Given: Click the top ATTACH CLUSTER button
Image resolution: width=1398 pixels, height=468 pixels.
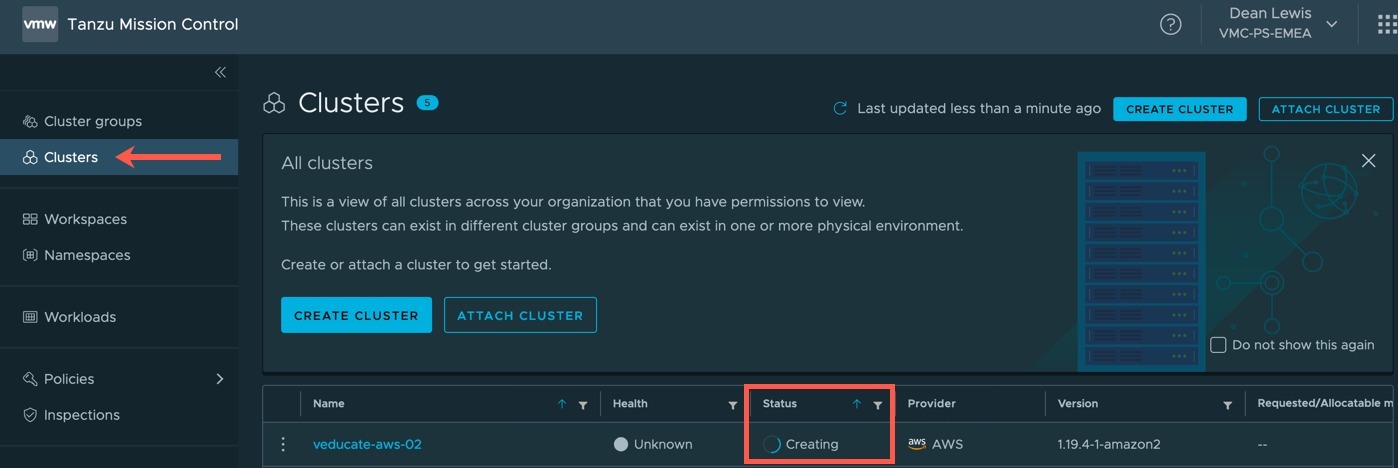Looking at the screenshot, I should (x=1325, y=109).
